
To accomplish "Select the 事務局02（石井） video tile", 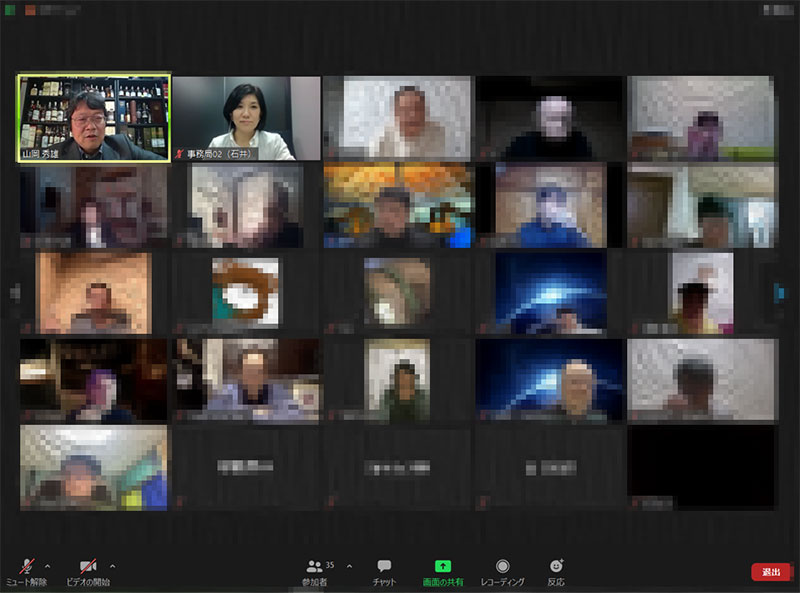I will [246, 117].
